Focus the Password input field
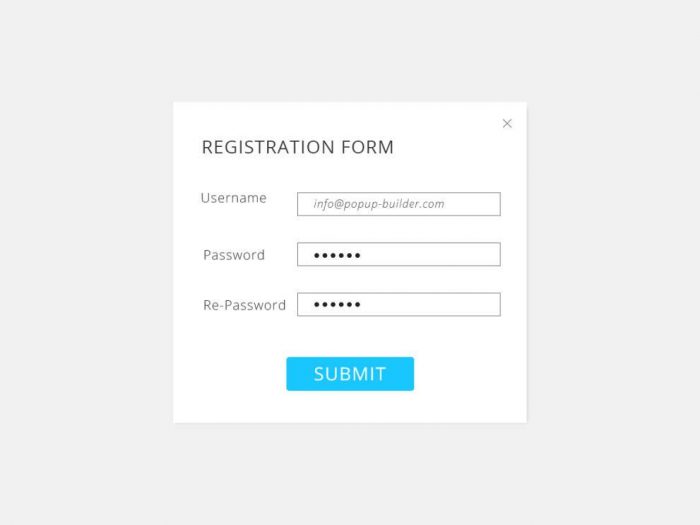Image resolution: width=700 pixels, height=525 pixels. pos(398,255)
